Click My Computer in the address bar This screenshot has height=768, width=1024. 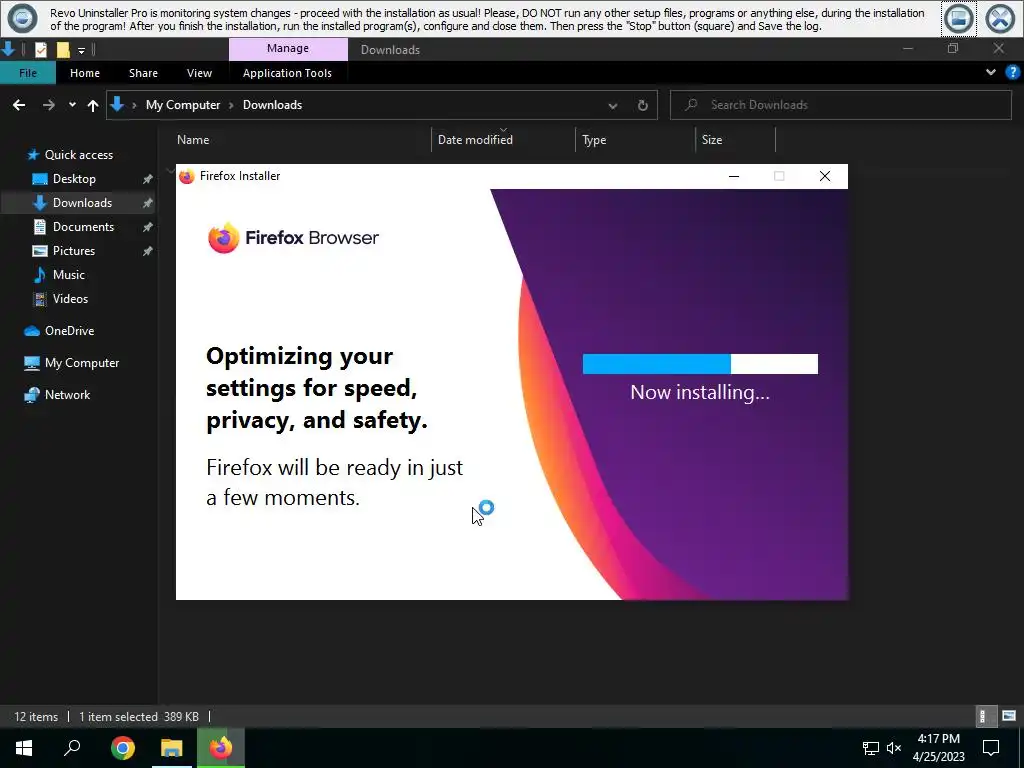(183, 105)
